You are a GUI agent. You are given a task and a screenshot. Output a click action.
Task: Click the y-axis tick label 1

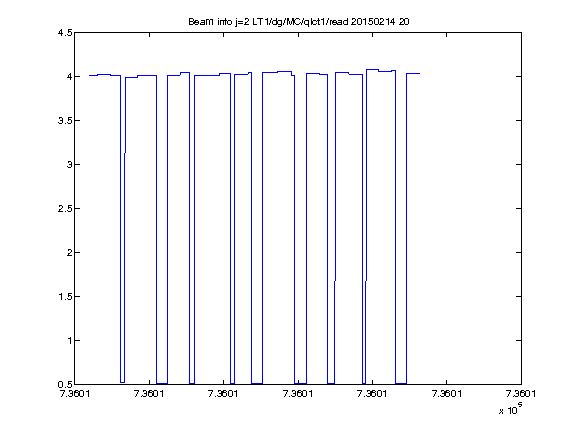[69, 341]
